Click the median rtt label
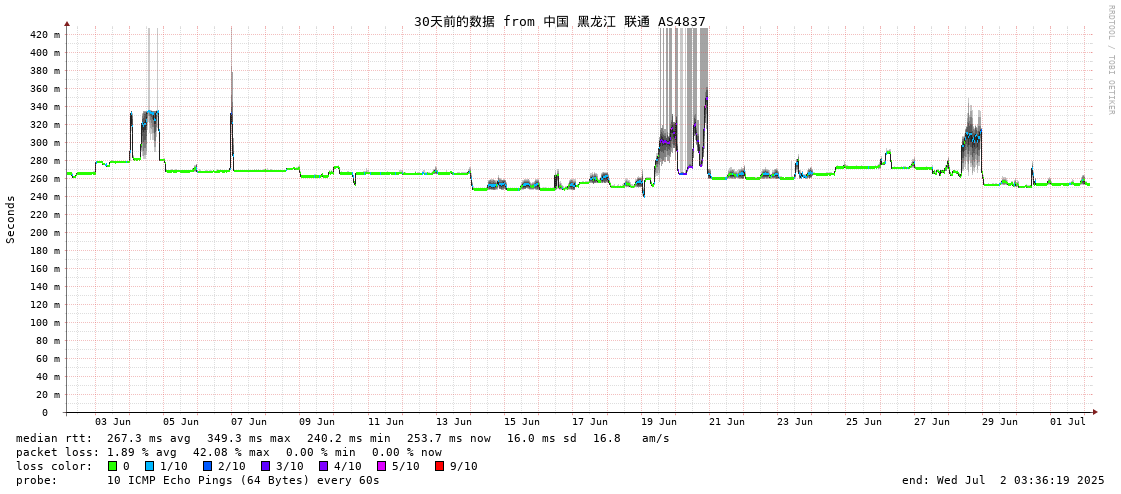This screenshot has height=494, width=1121. point(54,438)
